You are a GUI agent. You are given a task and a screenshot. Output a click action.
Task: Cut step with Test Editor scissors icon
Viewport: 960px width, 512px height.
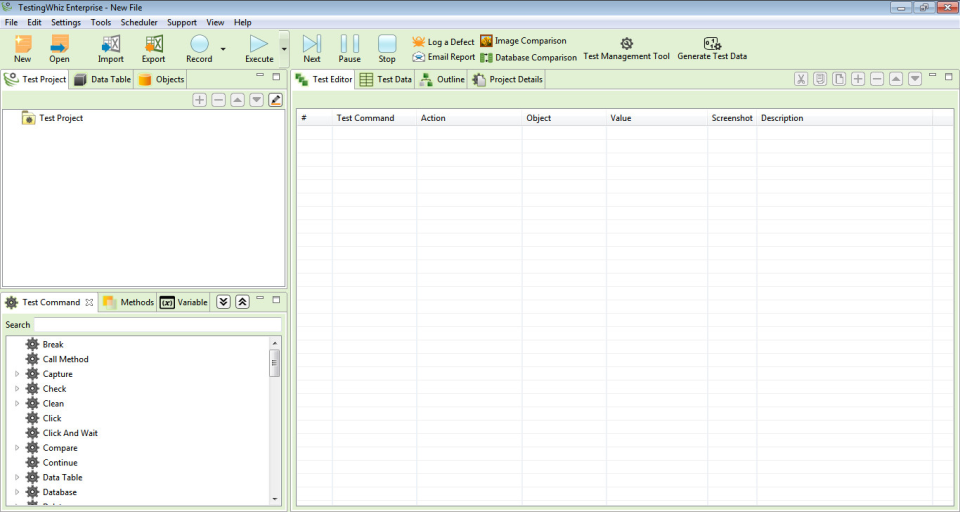pyautogui.click(x=801, y=79)
